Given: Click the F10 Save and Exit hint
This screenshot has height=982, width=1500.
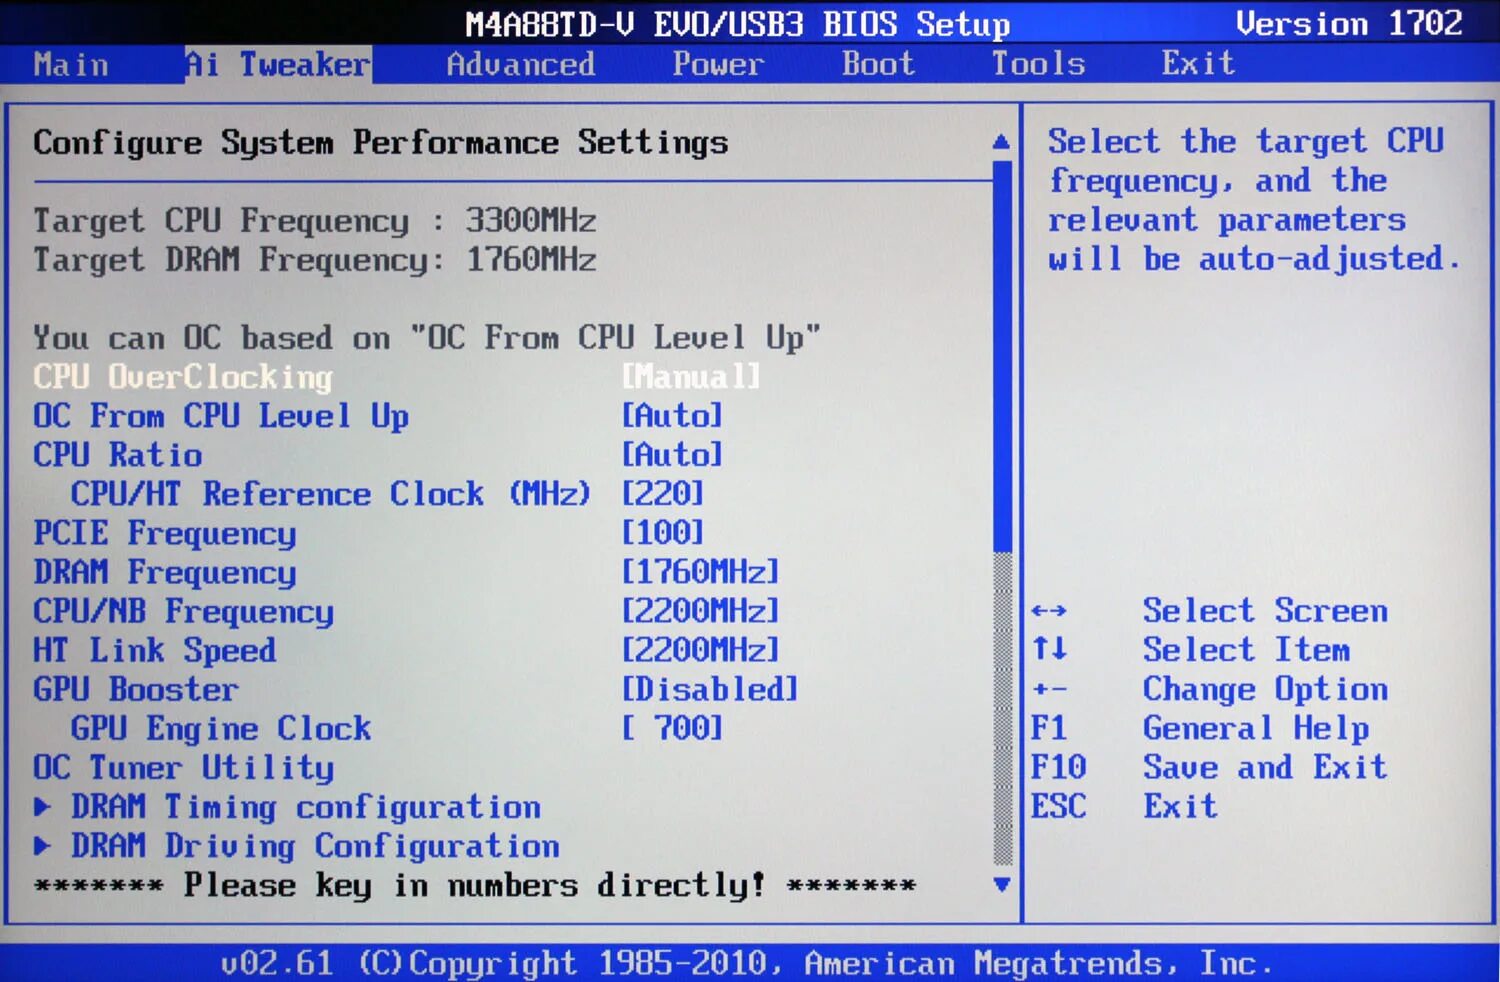Looking at the screenshot, I should [x=1209, y=767].
